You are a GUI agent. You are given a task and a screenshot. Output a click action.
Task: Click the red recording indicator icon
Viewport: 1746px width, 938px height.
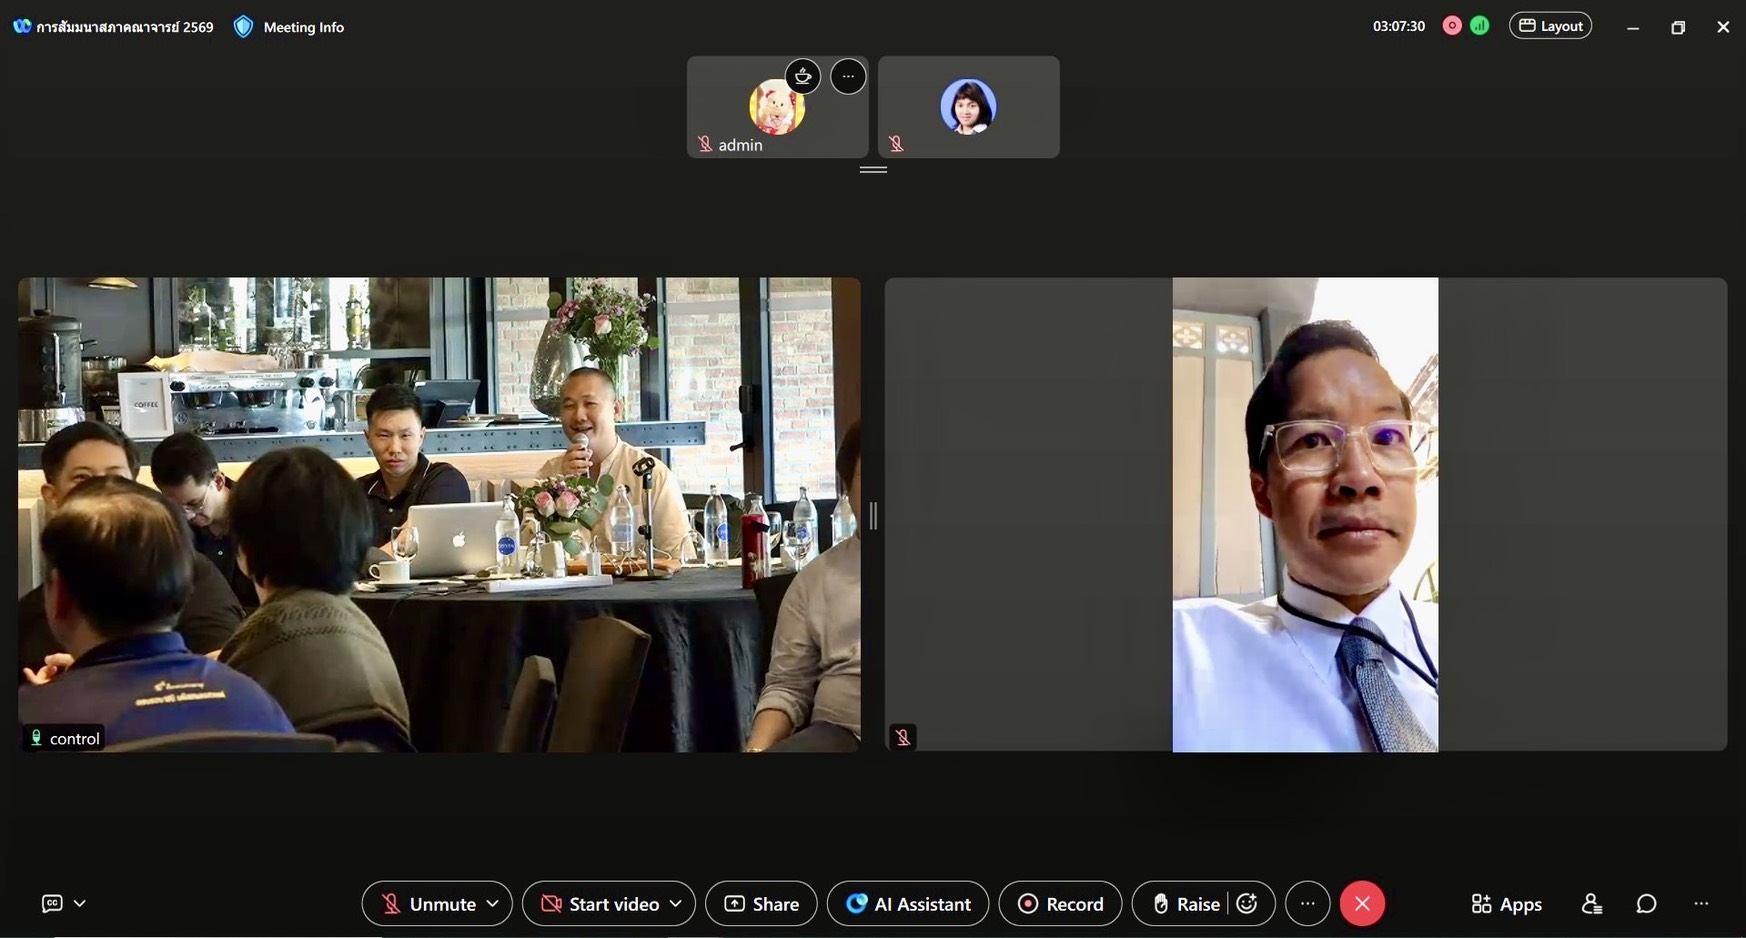1452,26
